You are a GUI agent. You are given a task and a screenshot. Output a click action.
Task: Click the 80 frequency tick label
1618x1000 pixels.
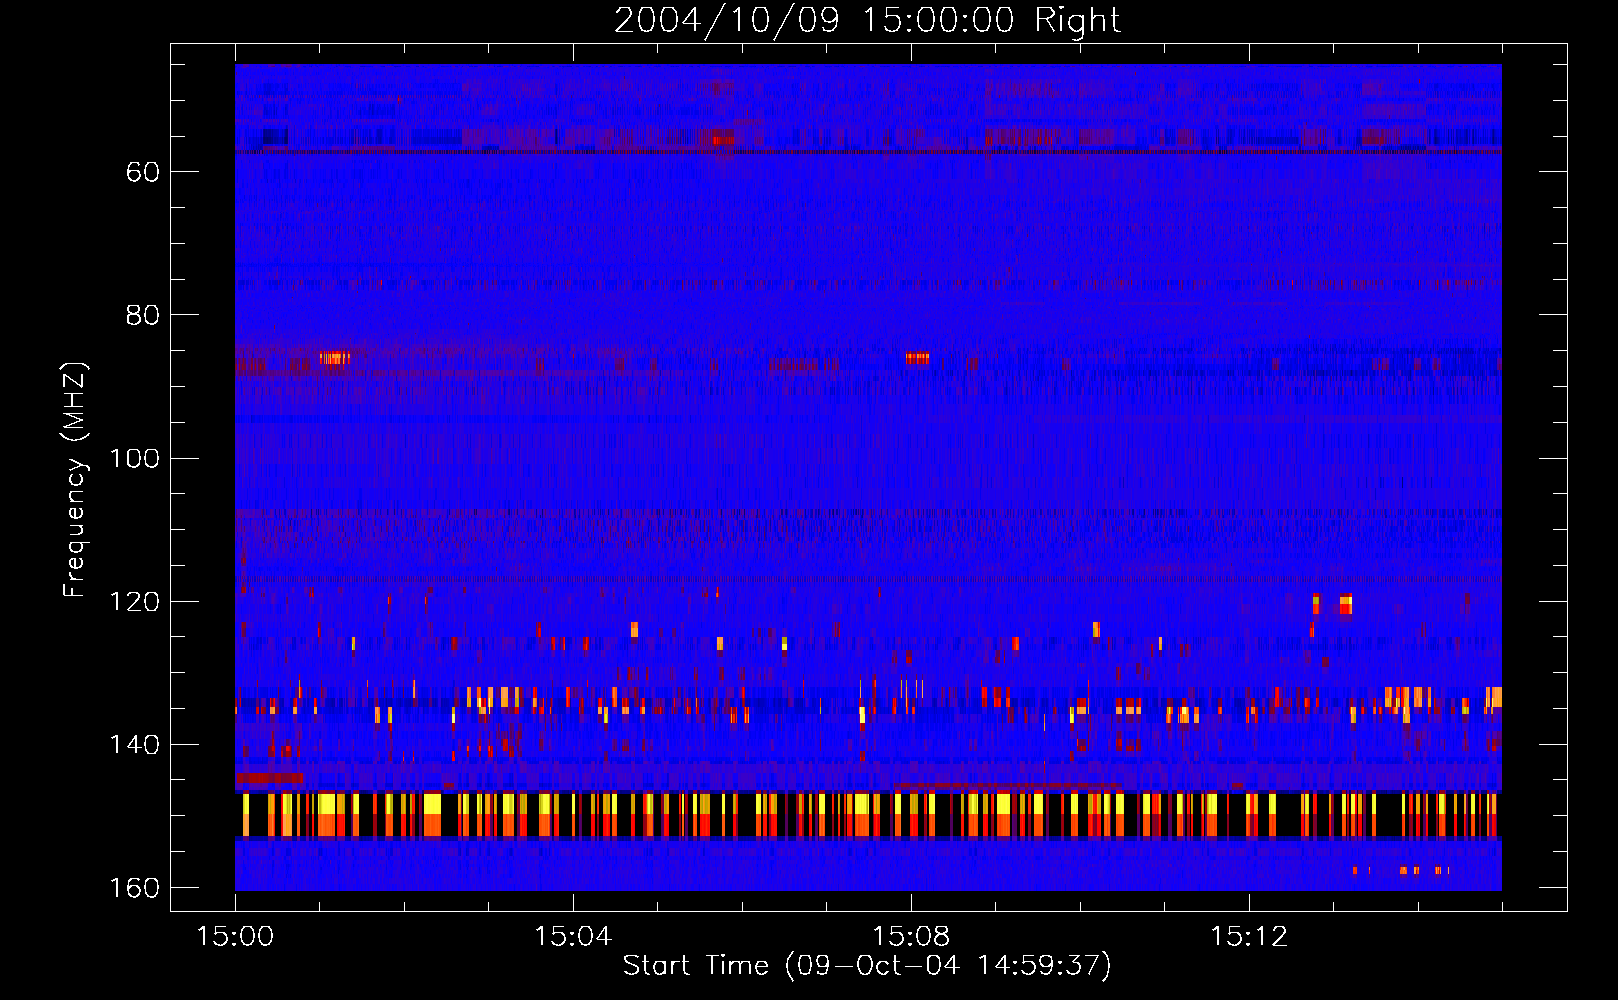coord(143,315)
